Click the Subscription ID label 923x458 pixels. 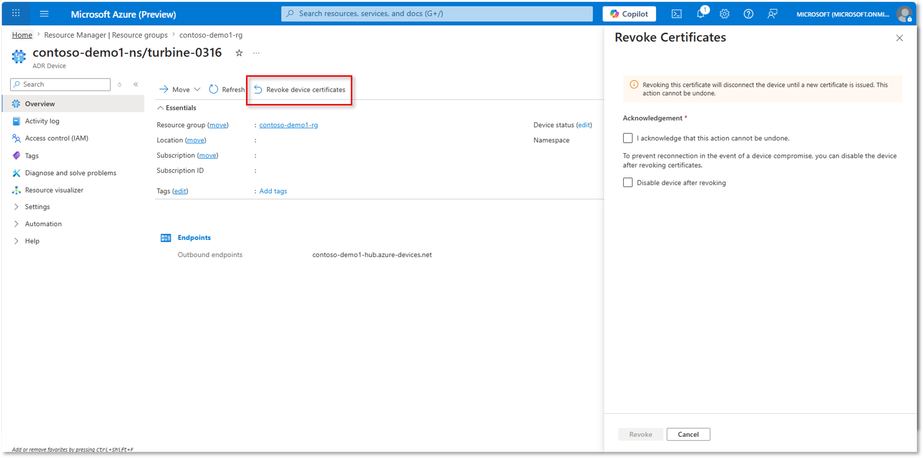pyautogui.click(x=180, y=171)
